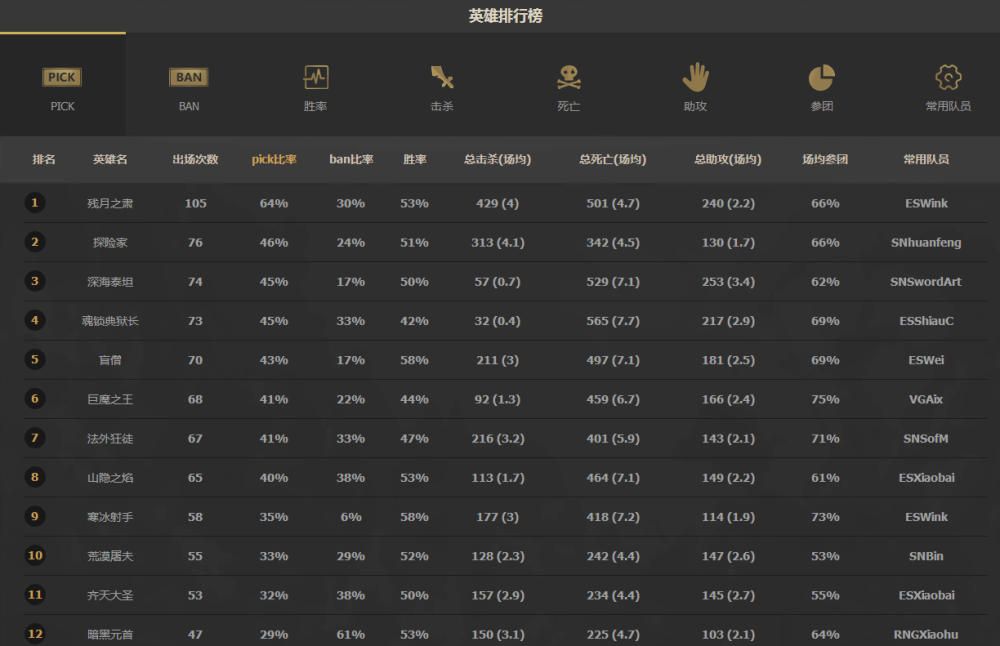Click the 61% ban rate of 暗黑元首
The width and height of the screenshot is (1000, 646).
coord(351,635)
